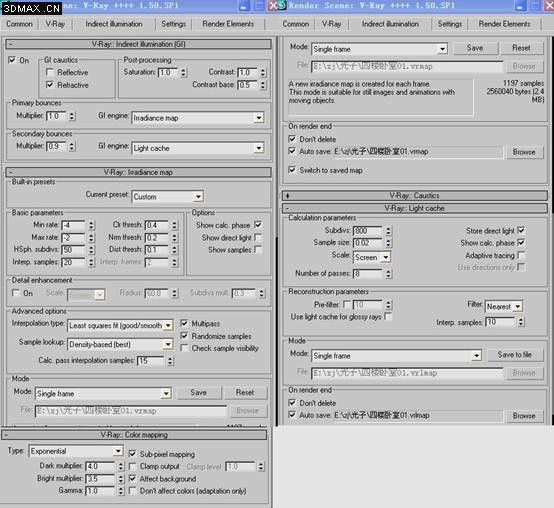The width and height of the screenshot is (554, 508).
Task: Enable Clamp output in Color mapping
Action: 132,466
